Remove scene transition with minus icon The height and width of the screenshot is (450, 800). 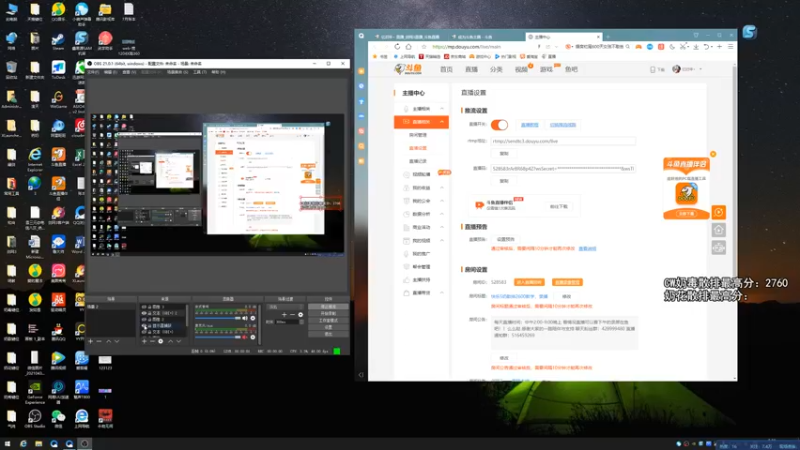(292, 315)
